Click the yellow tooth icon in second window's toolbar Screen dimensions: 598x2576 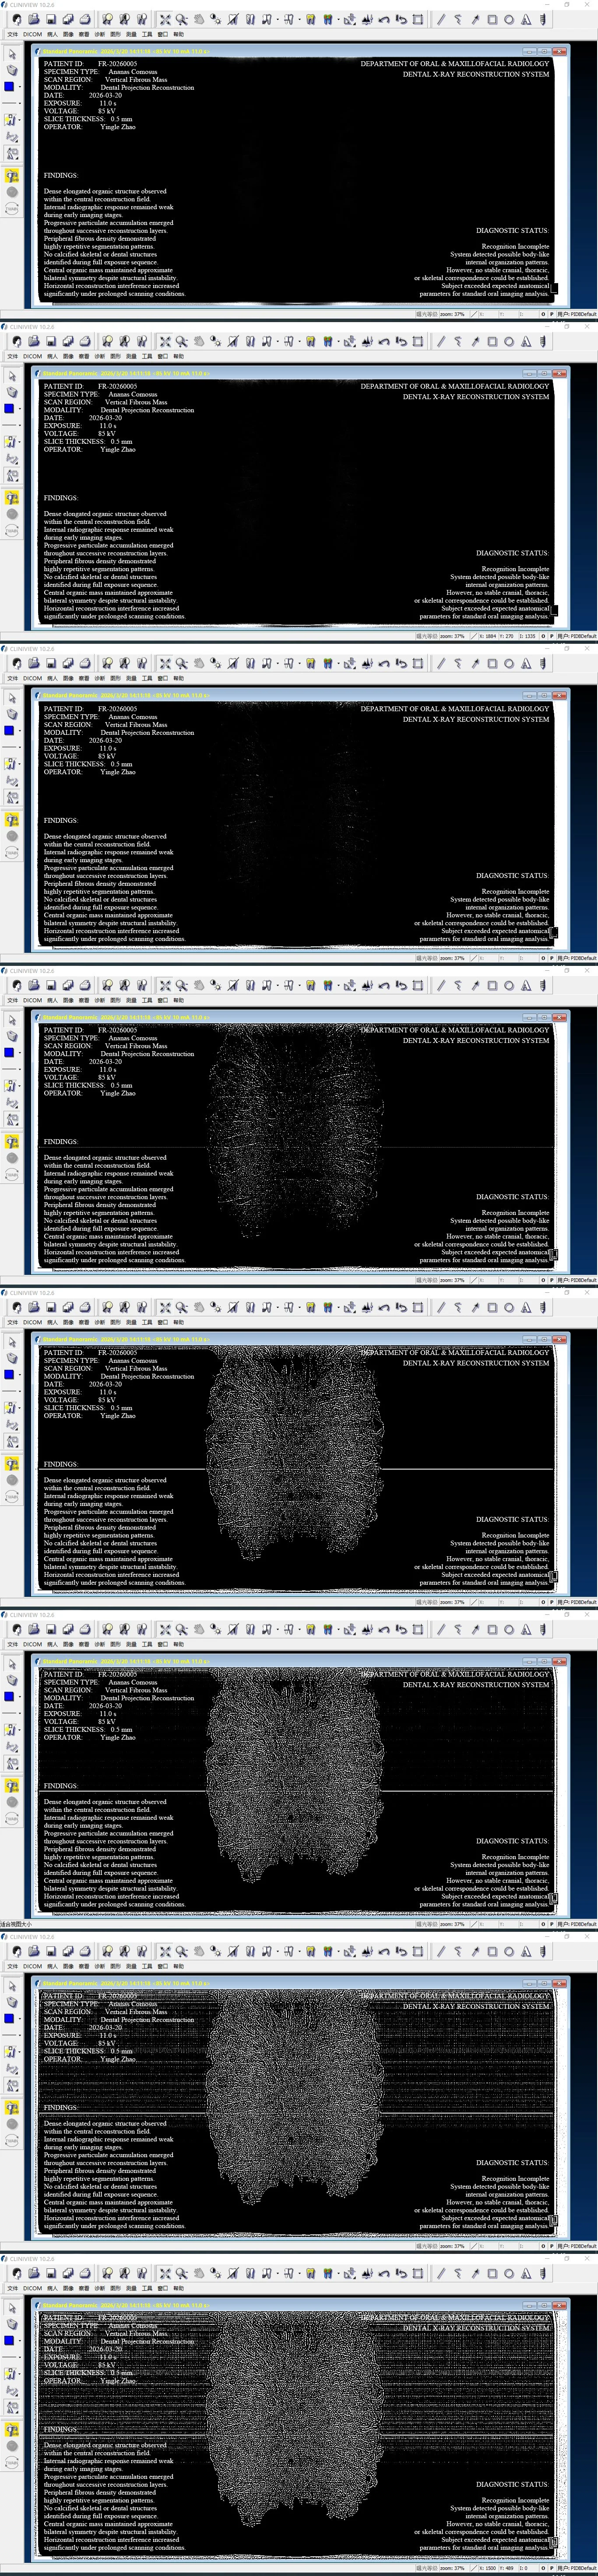click(x=311, y=341)
